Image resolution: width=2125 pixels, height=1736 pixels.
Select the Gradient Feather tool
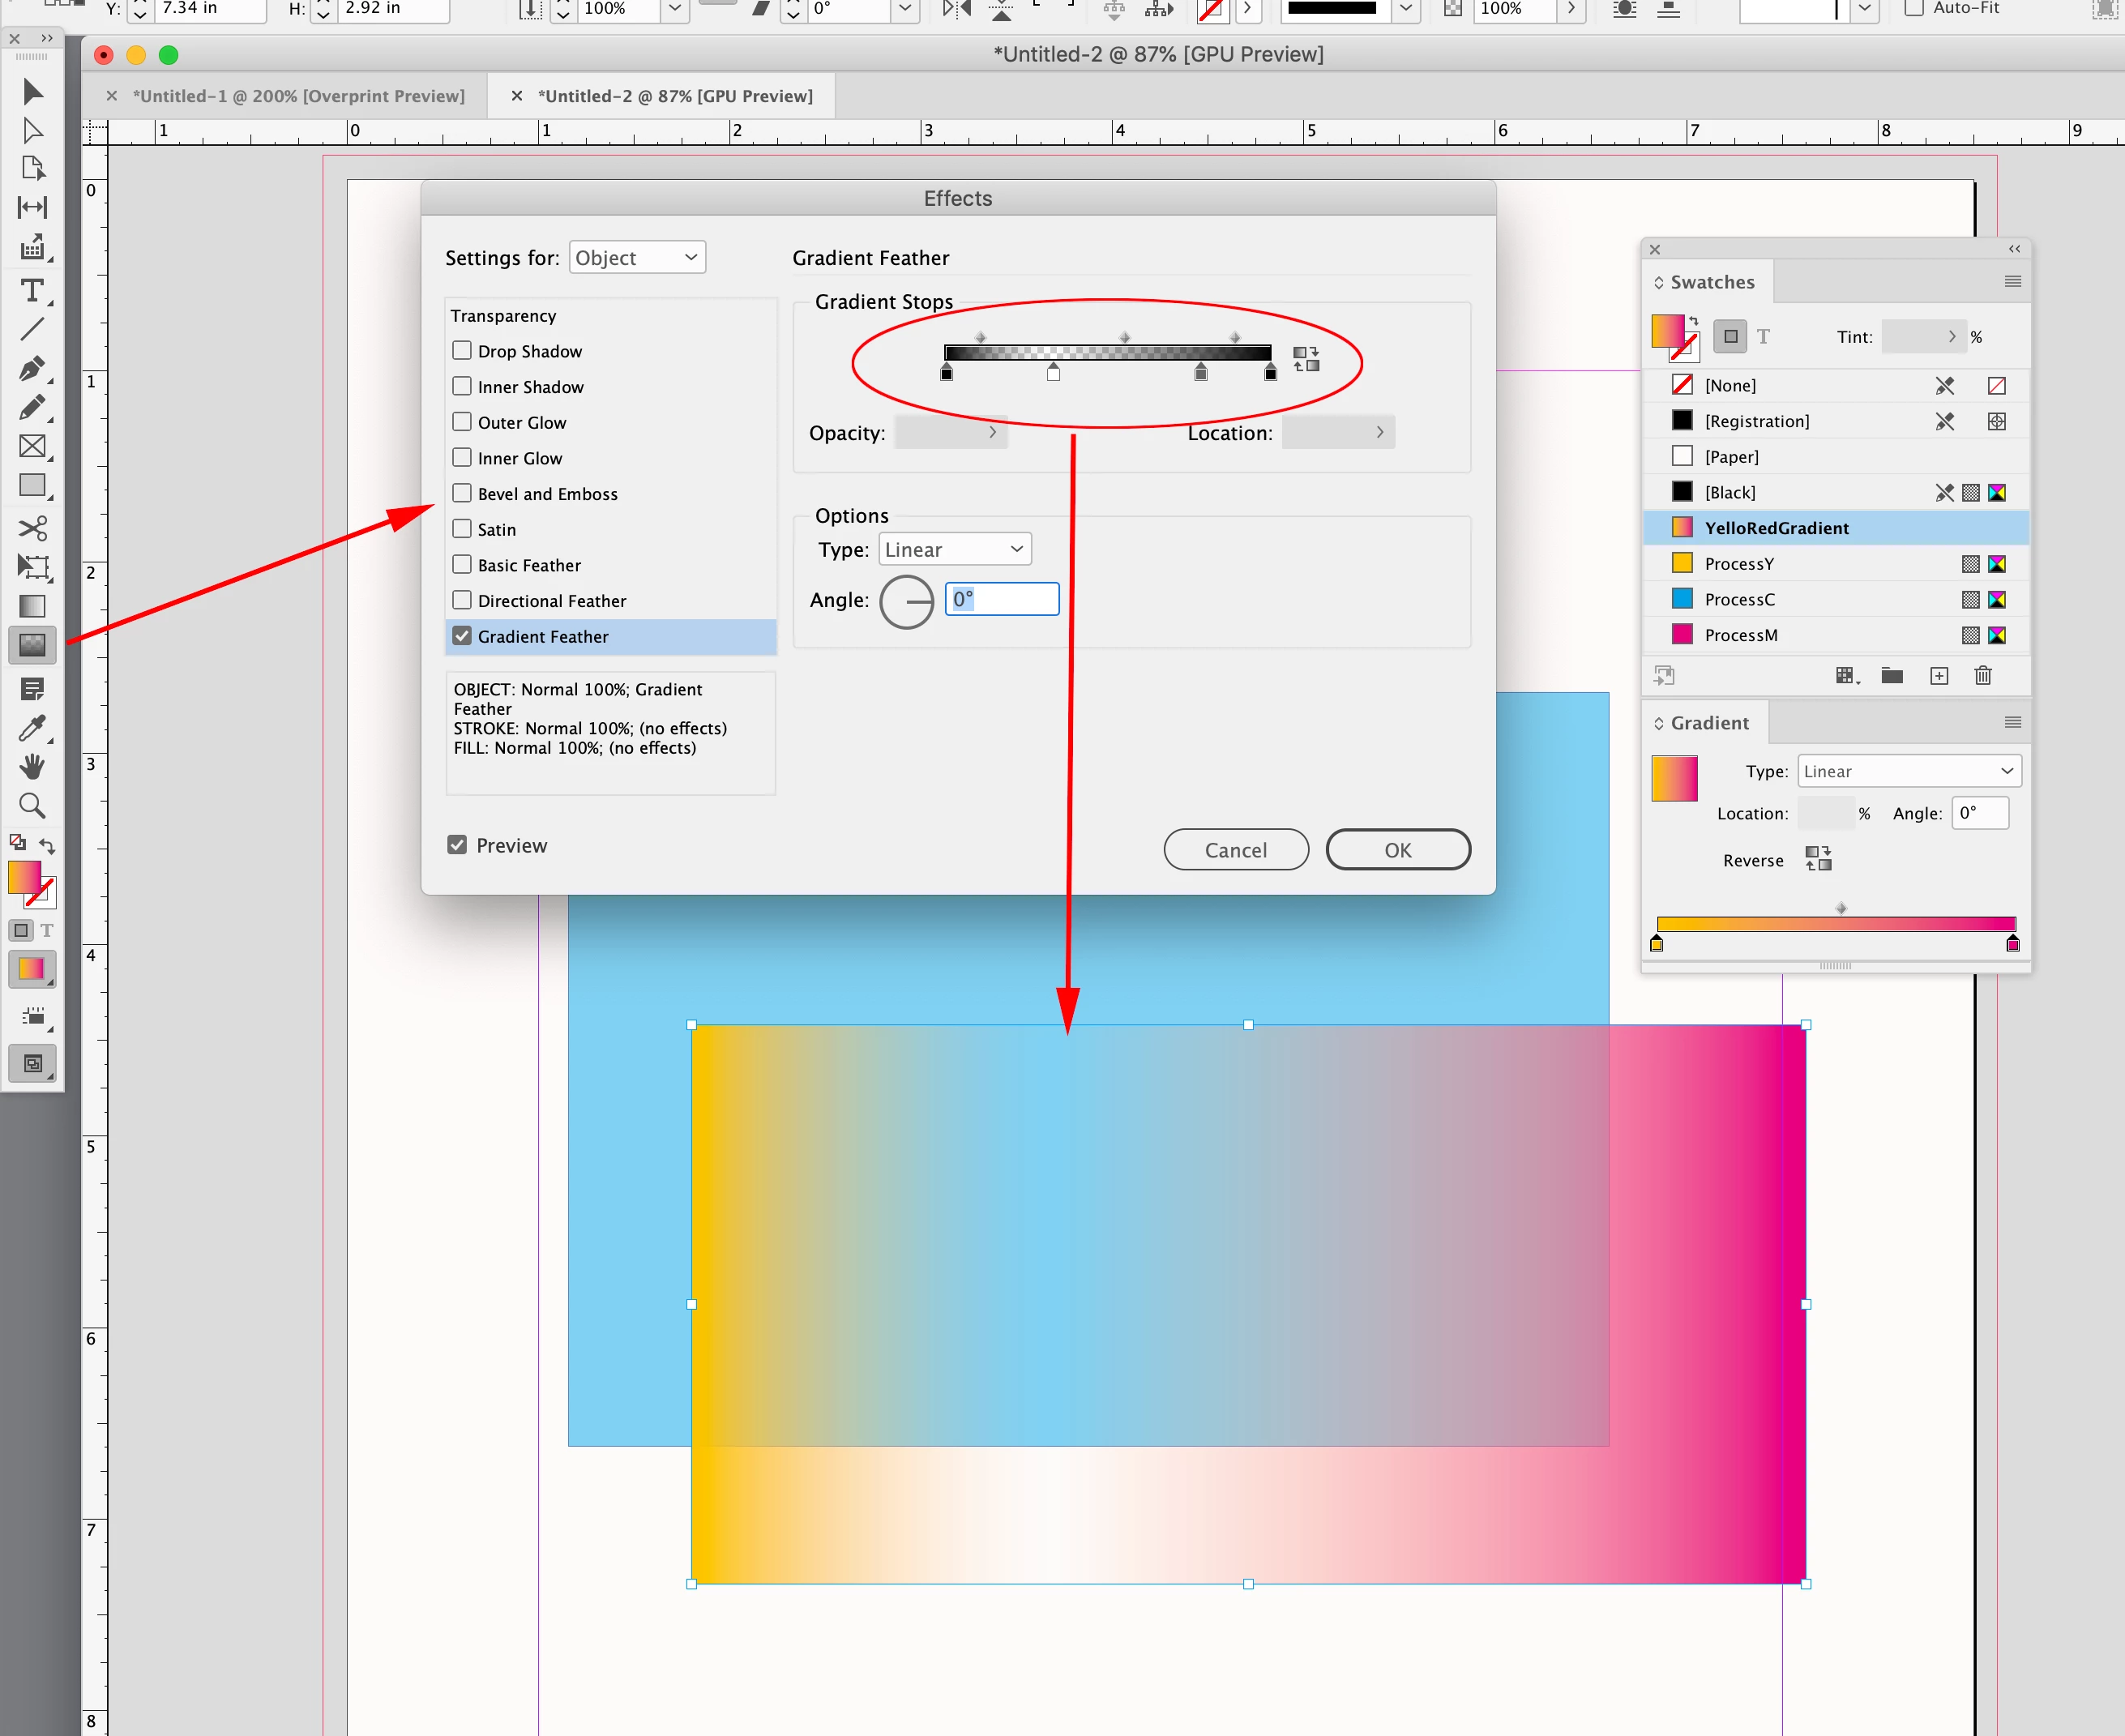point(32,645)
